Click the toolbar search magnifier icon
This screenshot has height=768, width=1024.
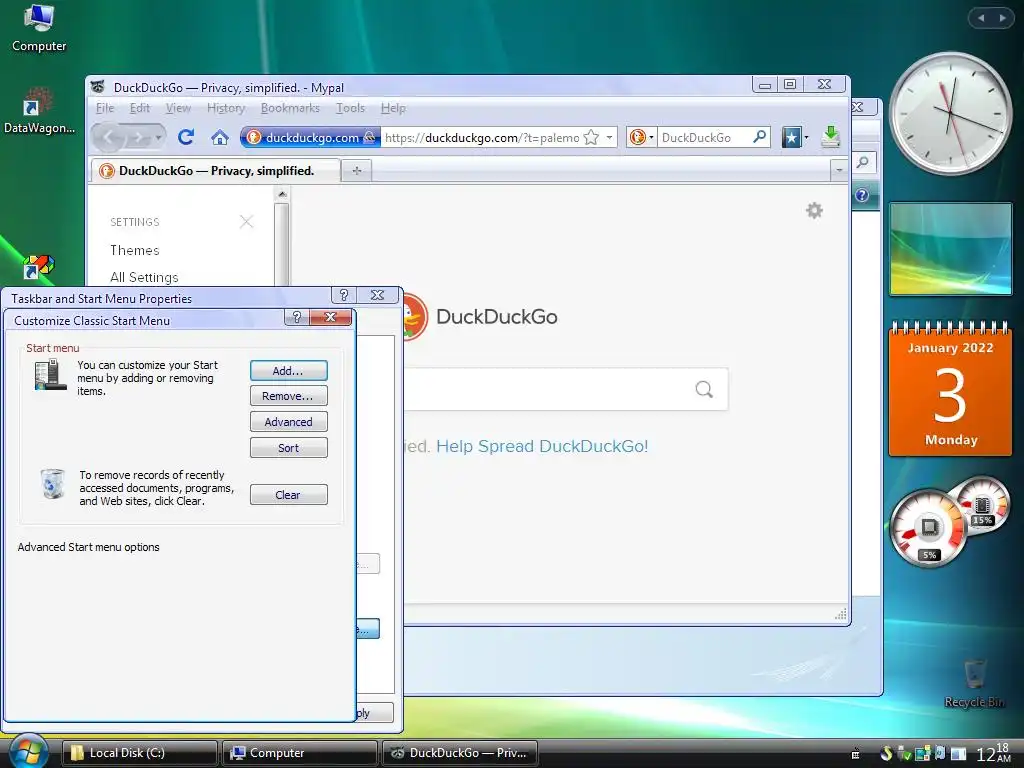(760, 136)
